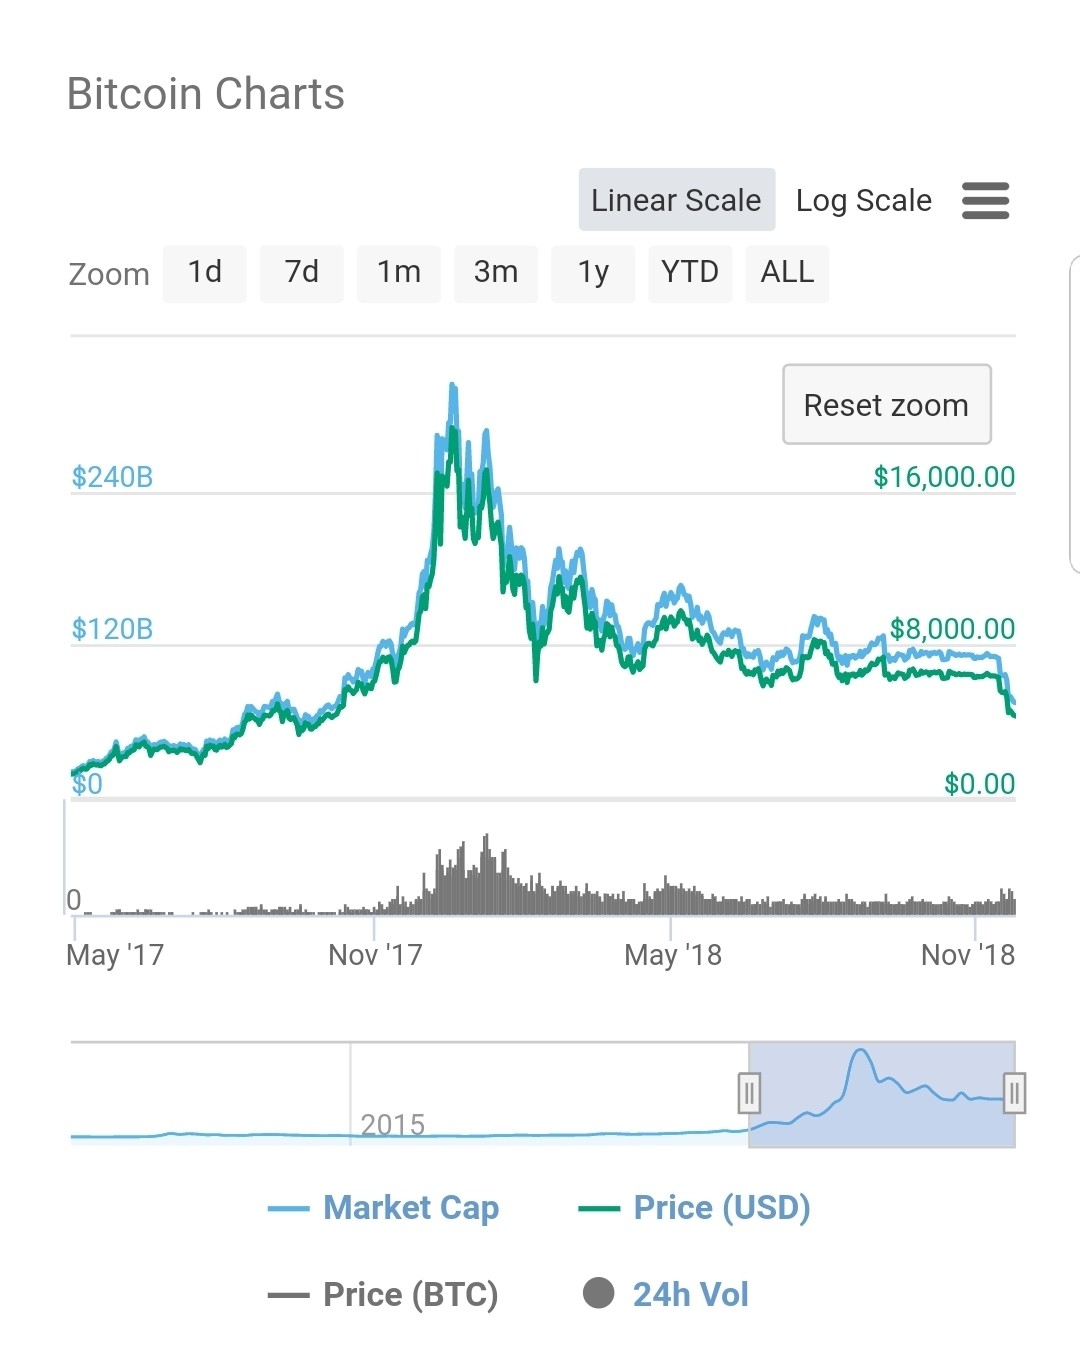Set zoom range to 1m
Viewport: 1080px width, 1364px height.
click(x=399, y=273)
